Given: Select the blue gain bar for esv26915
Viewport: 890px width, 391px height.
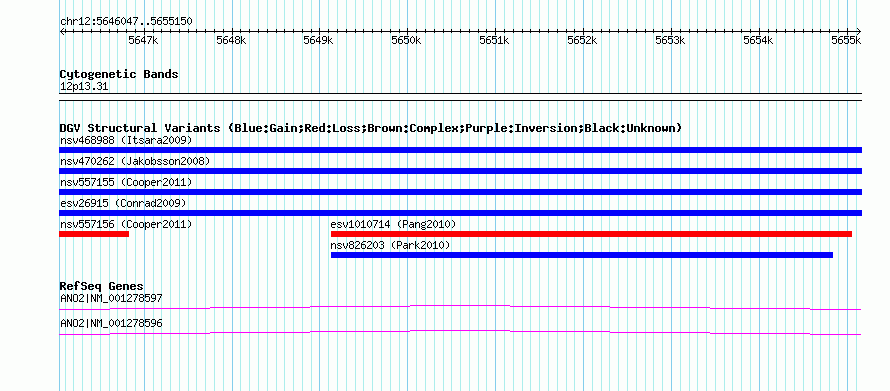Looking at the screenshot, I should [460, 213].
